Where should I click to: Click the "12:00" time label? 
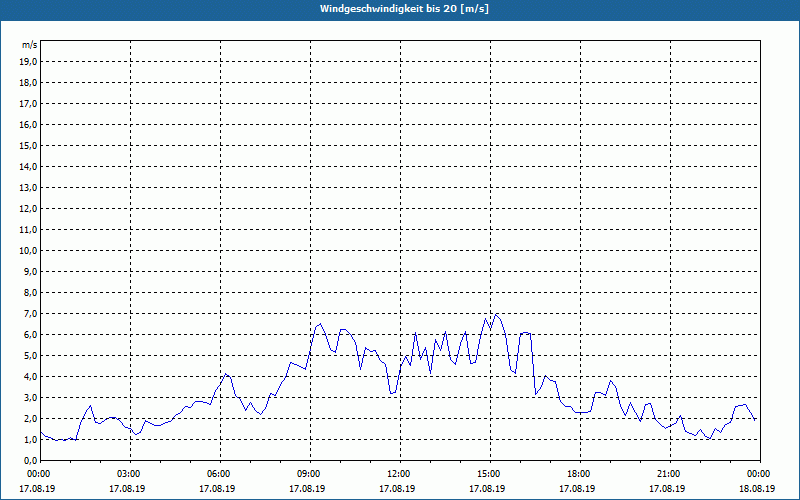[x=400, y=474]
